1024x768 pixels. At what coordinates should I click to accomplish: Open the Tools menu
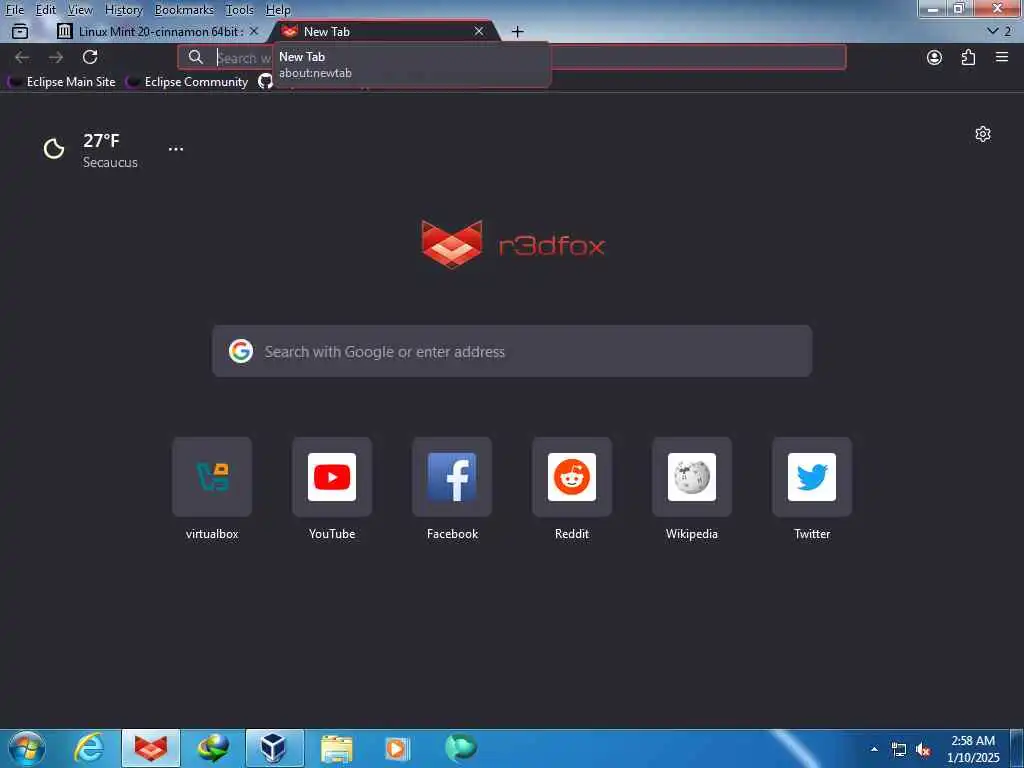click(x=239, y=10)
